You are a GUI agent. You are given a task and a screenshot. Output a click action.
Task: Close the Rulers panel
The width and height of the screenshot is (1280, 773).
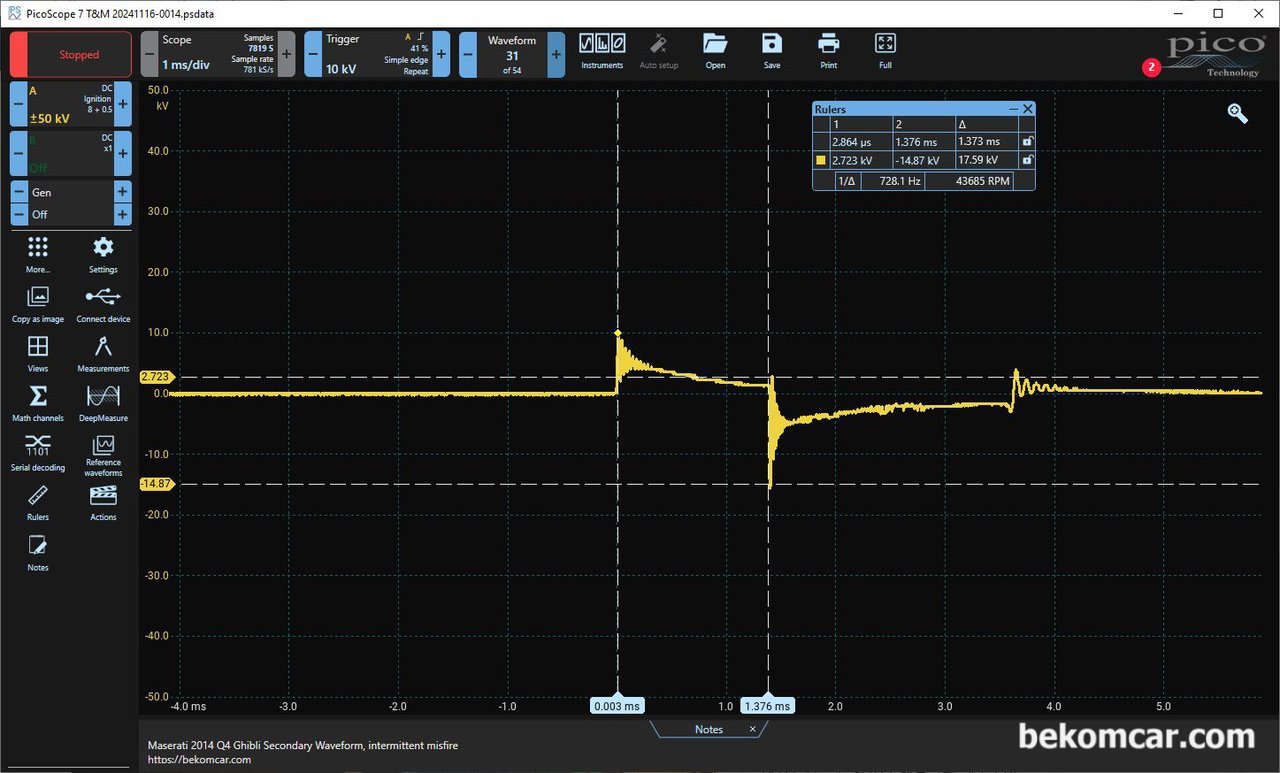click(x=1027, y=109)
